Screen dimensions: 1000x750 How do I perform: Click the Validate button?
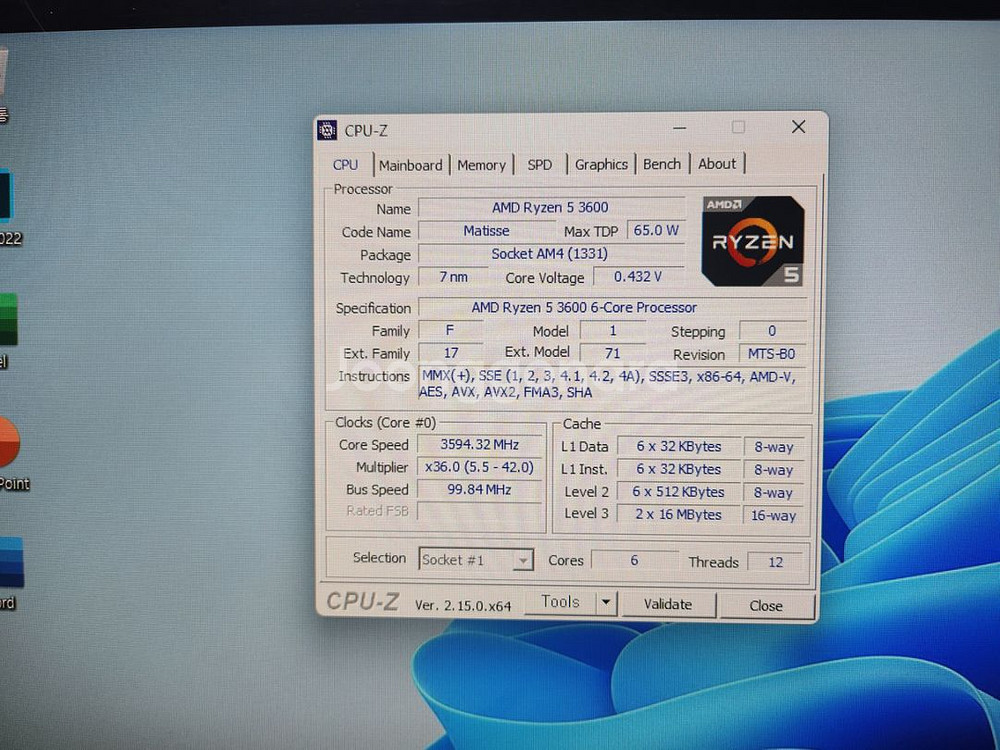[x=668, y=604]
